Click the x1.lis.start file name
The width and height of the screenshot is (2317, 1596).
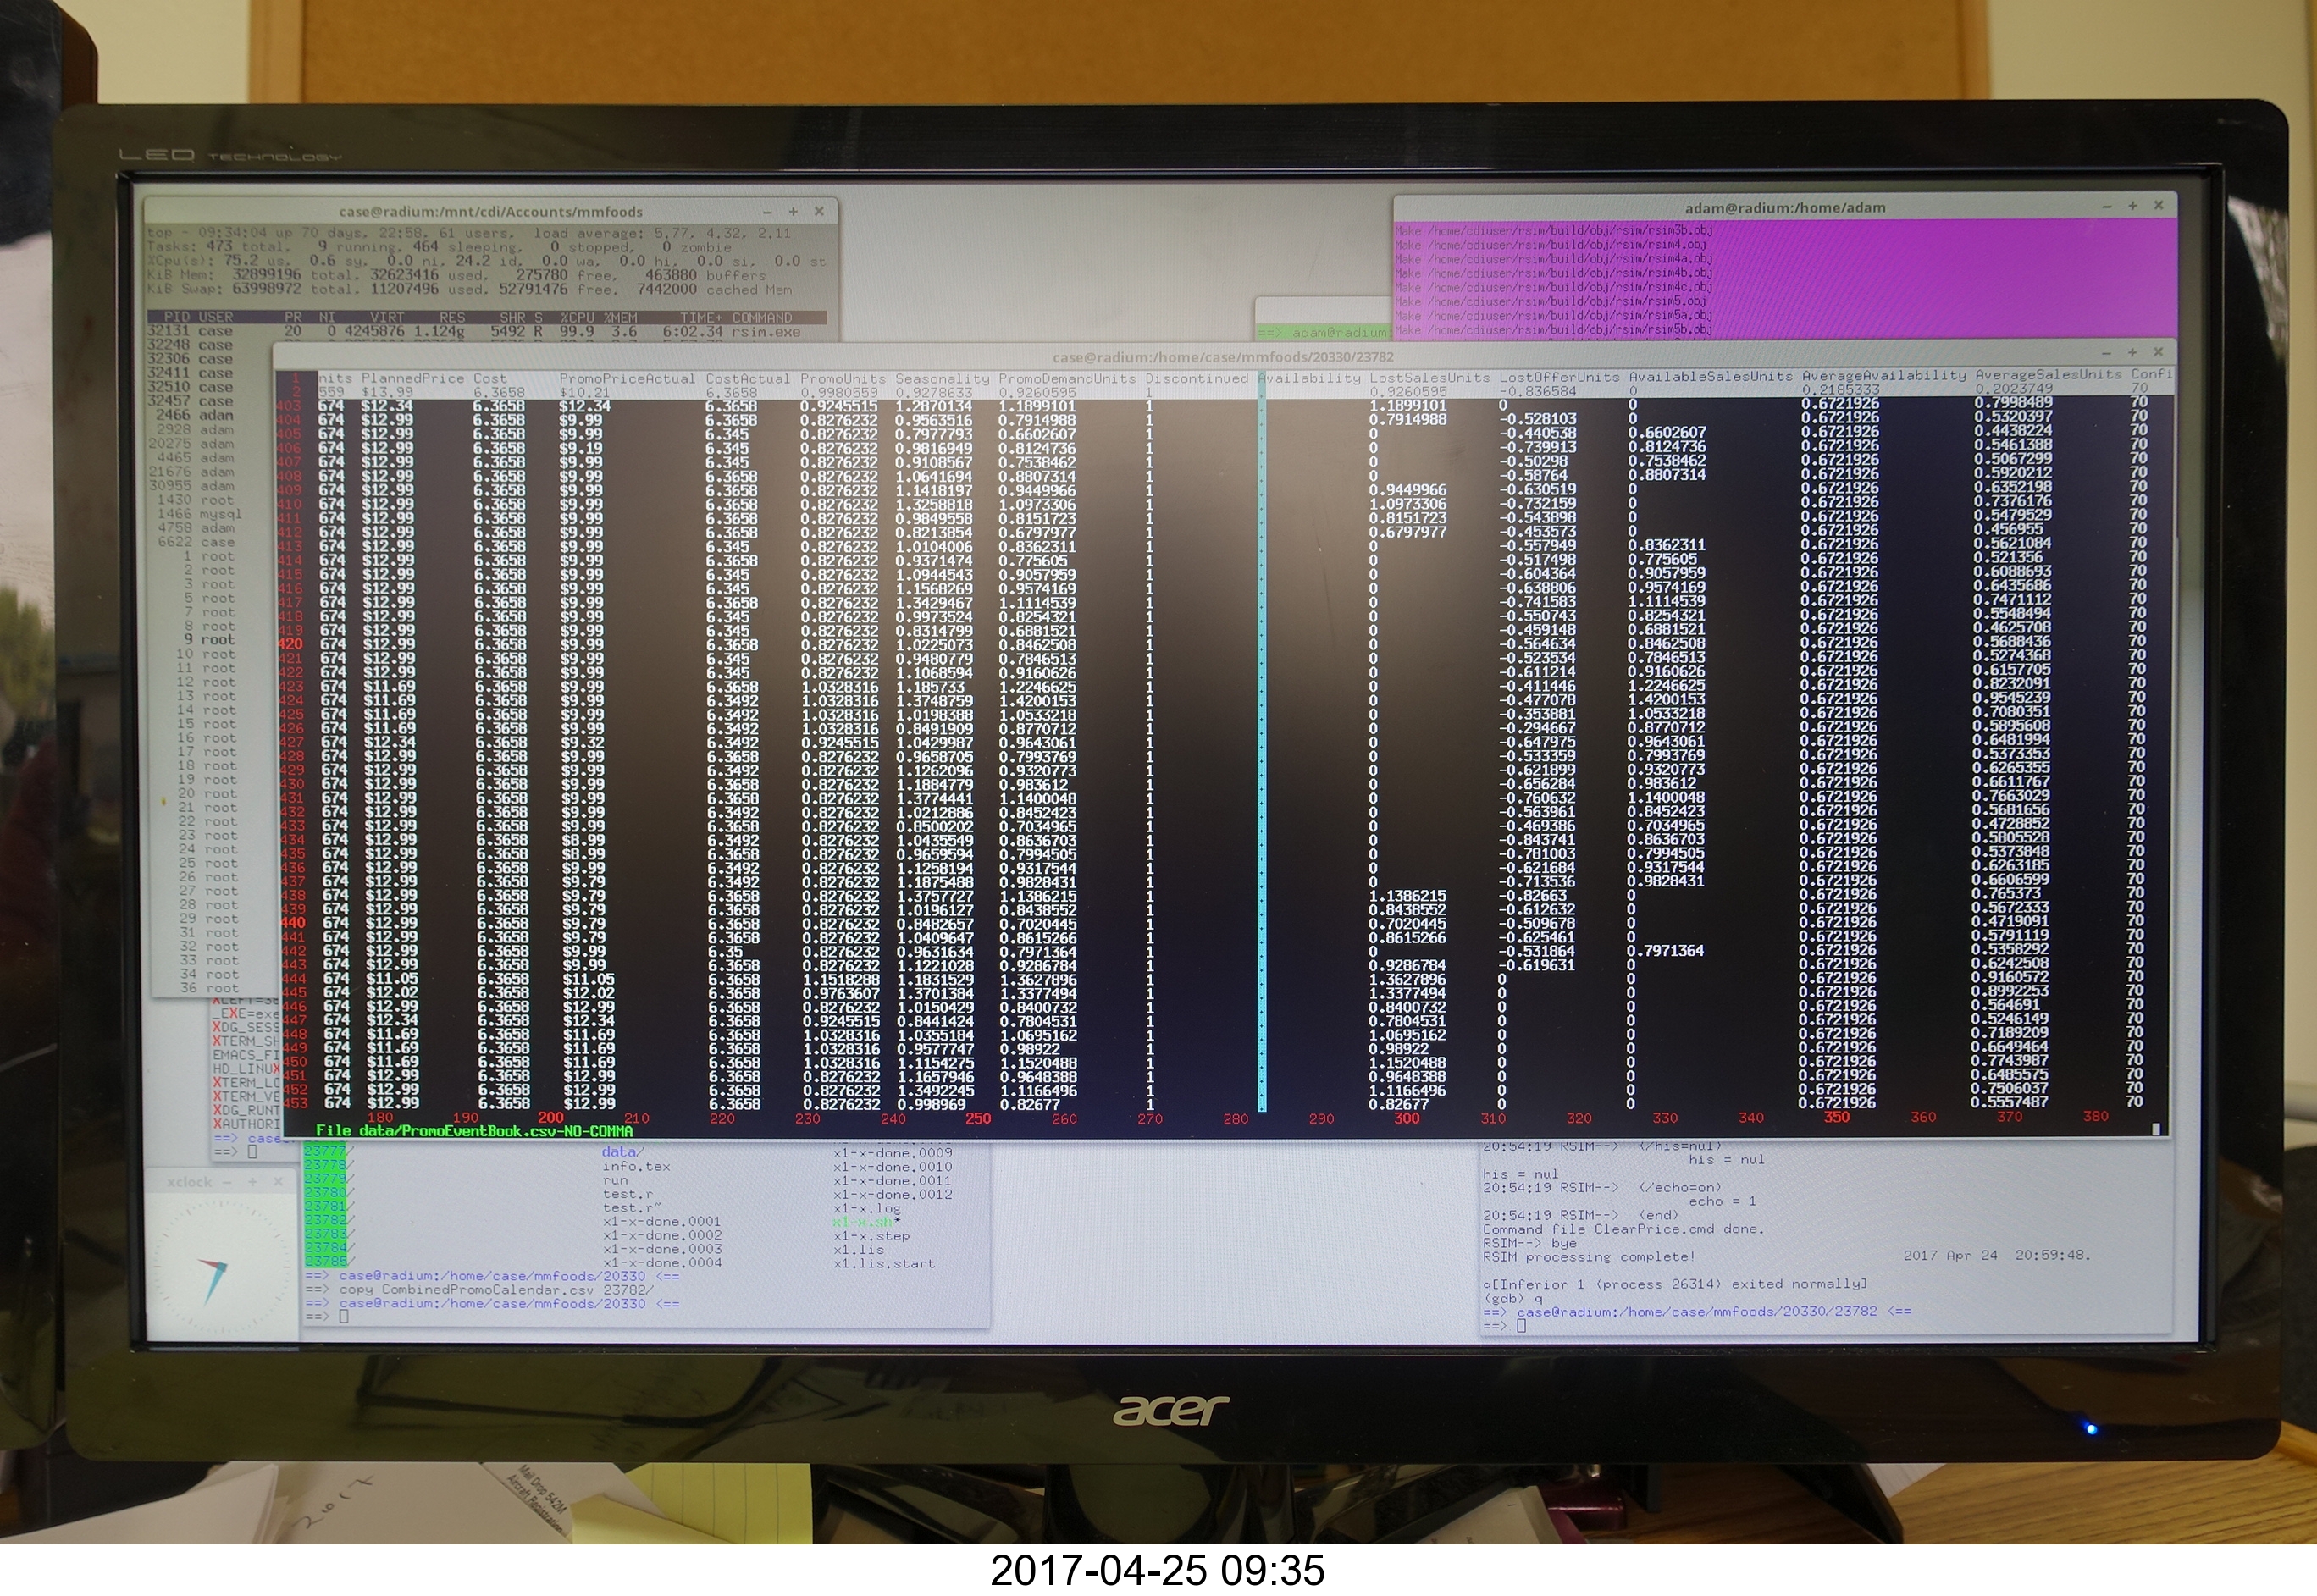click(x=884, y=1264)
